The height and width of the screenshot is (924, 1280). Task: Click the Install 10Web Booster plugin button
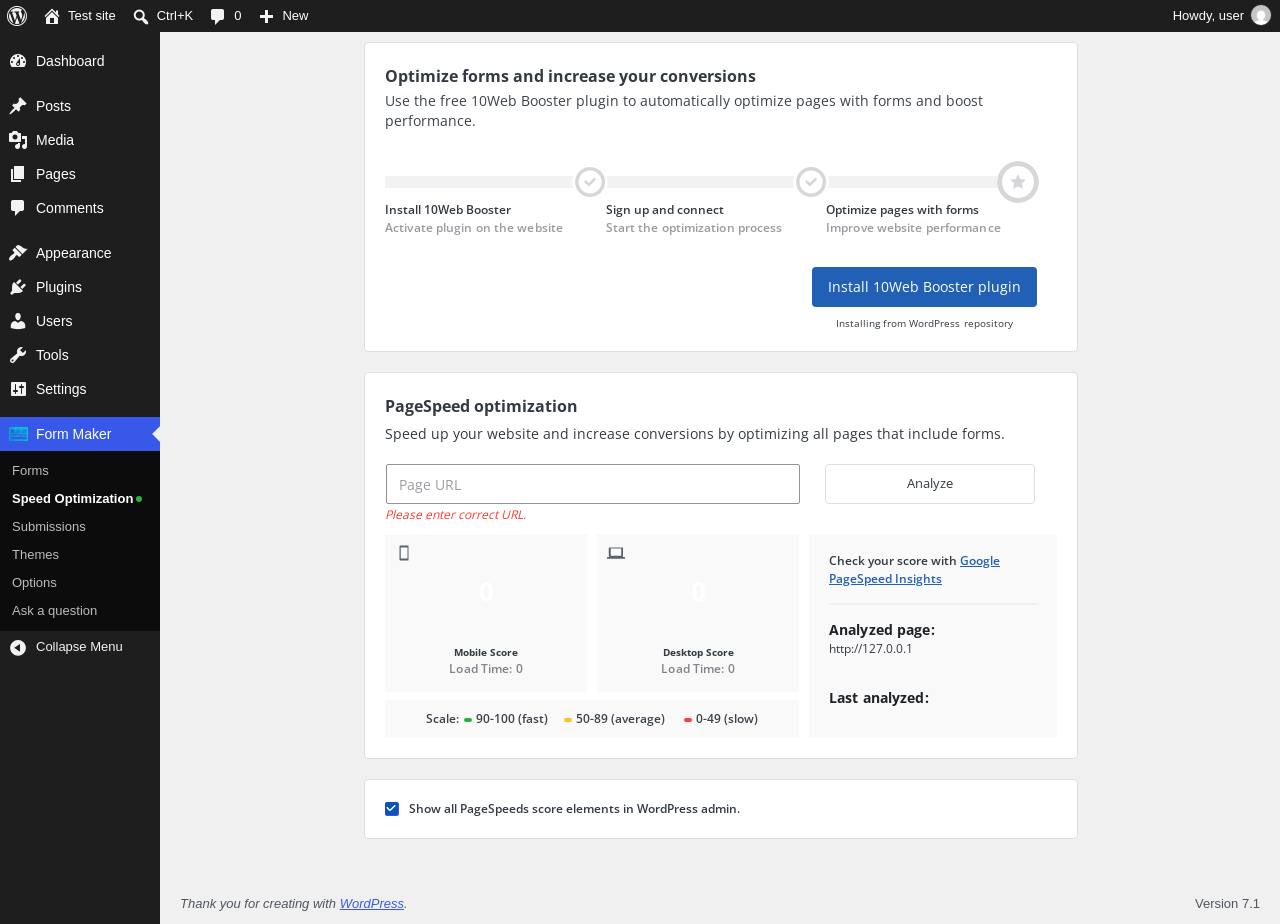click(924, 287)
